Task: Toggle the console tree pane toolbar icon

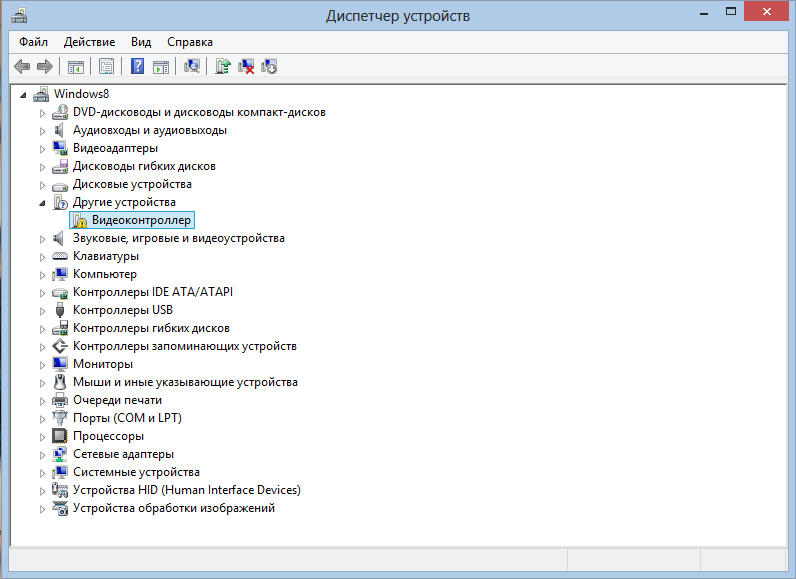Action: 76,66
